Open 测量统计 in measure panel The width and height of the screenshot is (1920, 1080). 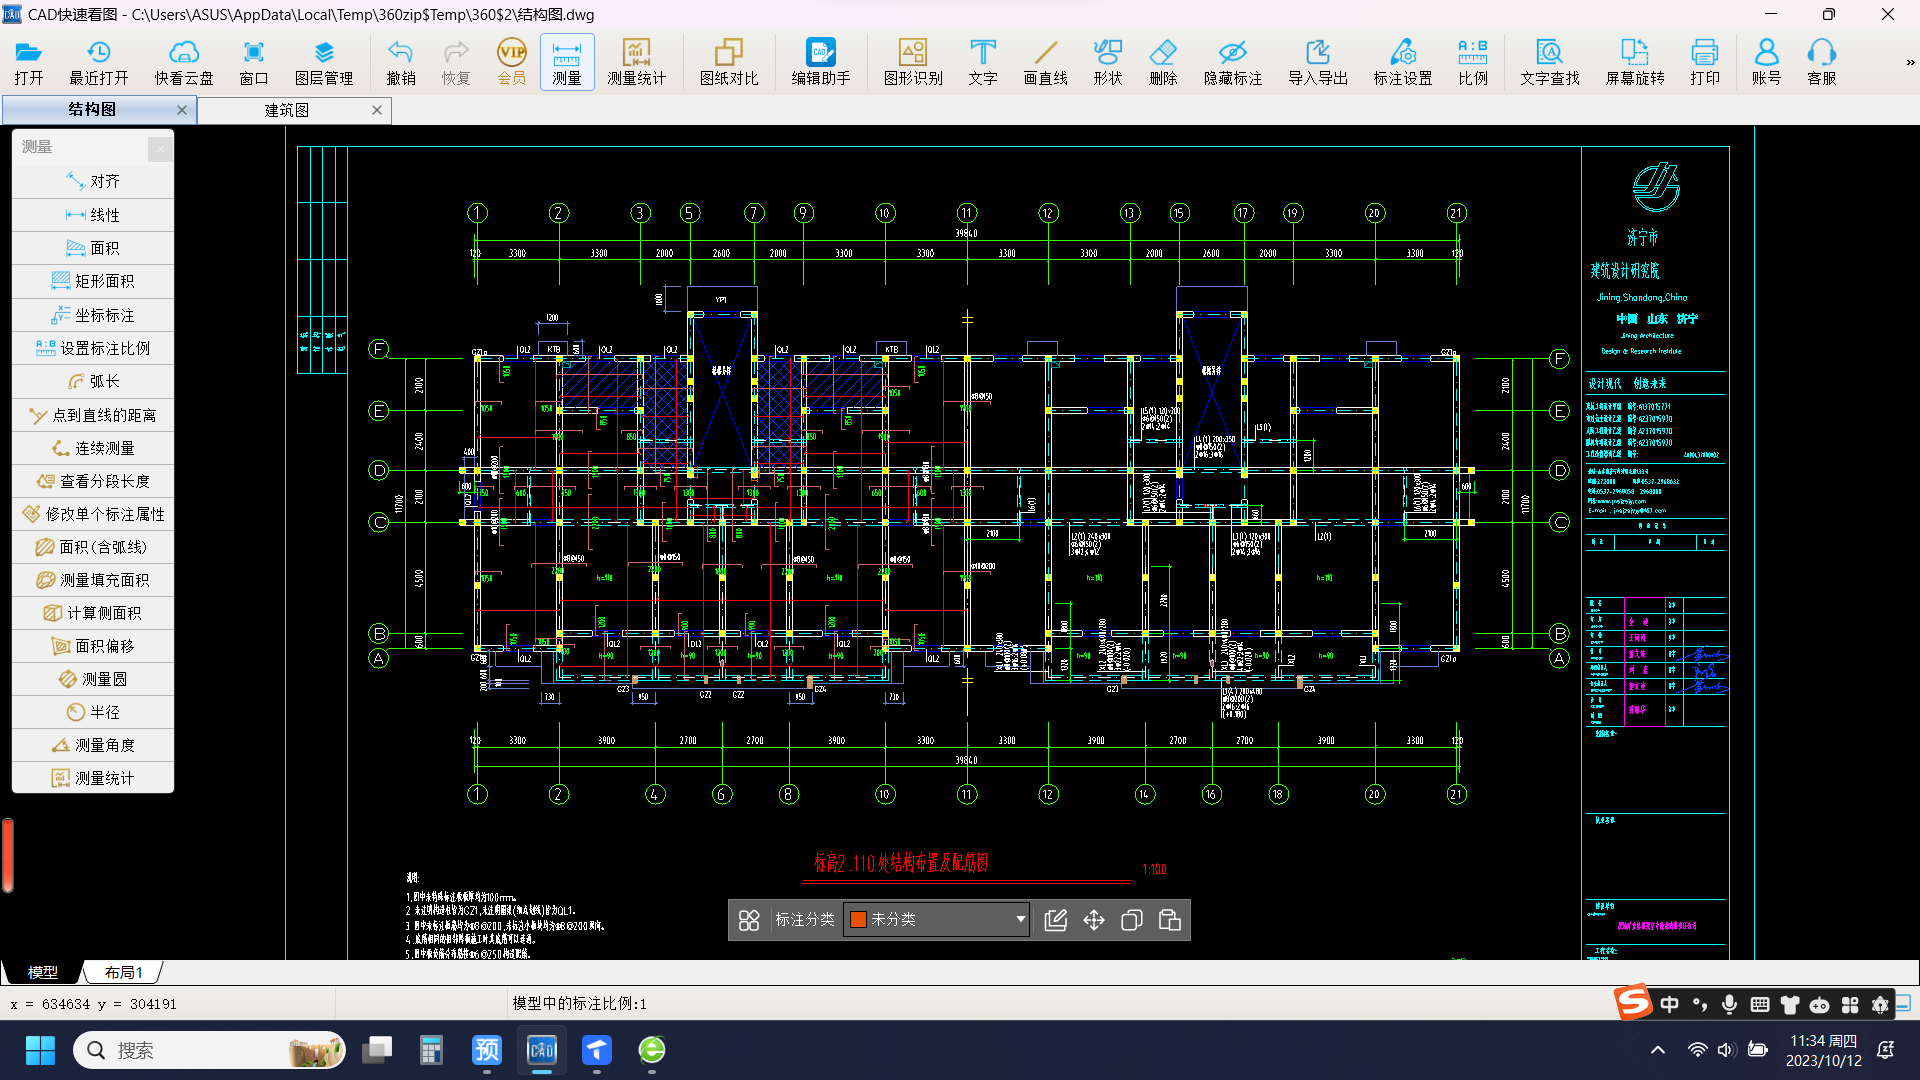93,778
